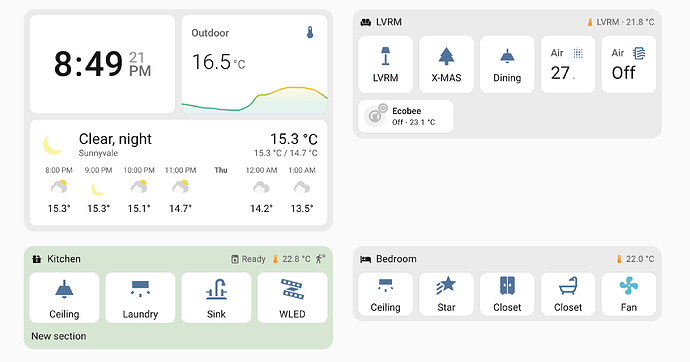The height and width of the screenshot is (362, 690).
Task: Click the wardrobe icon Closet tile
Action: tap(507, 285)
